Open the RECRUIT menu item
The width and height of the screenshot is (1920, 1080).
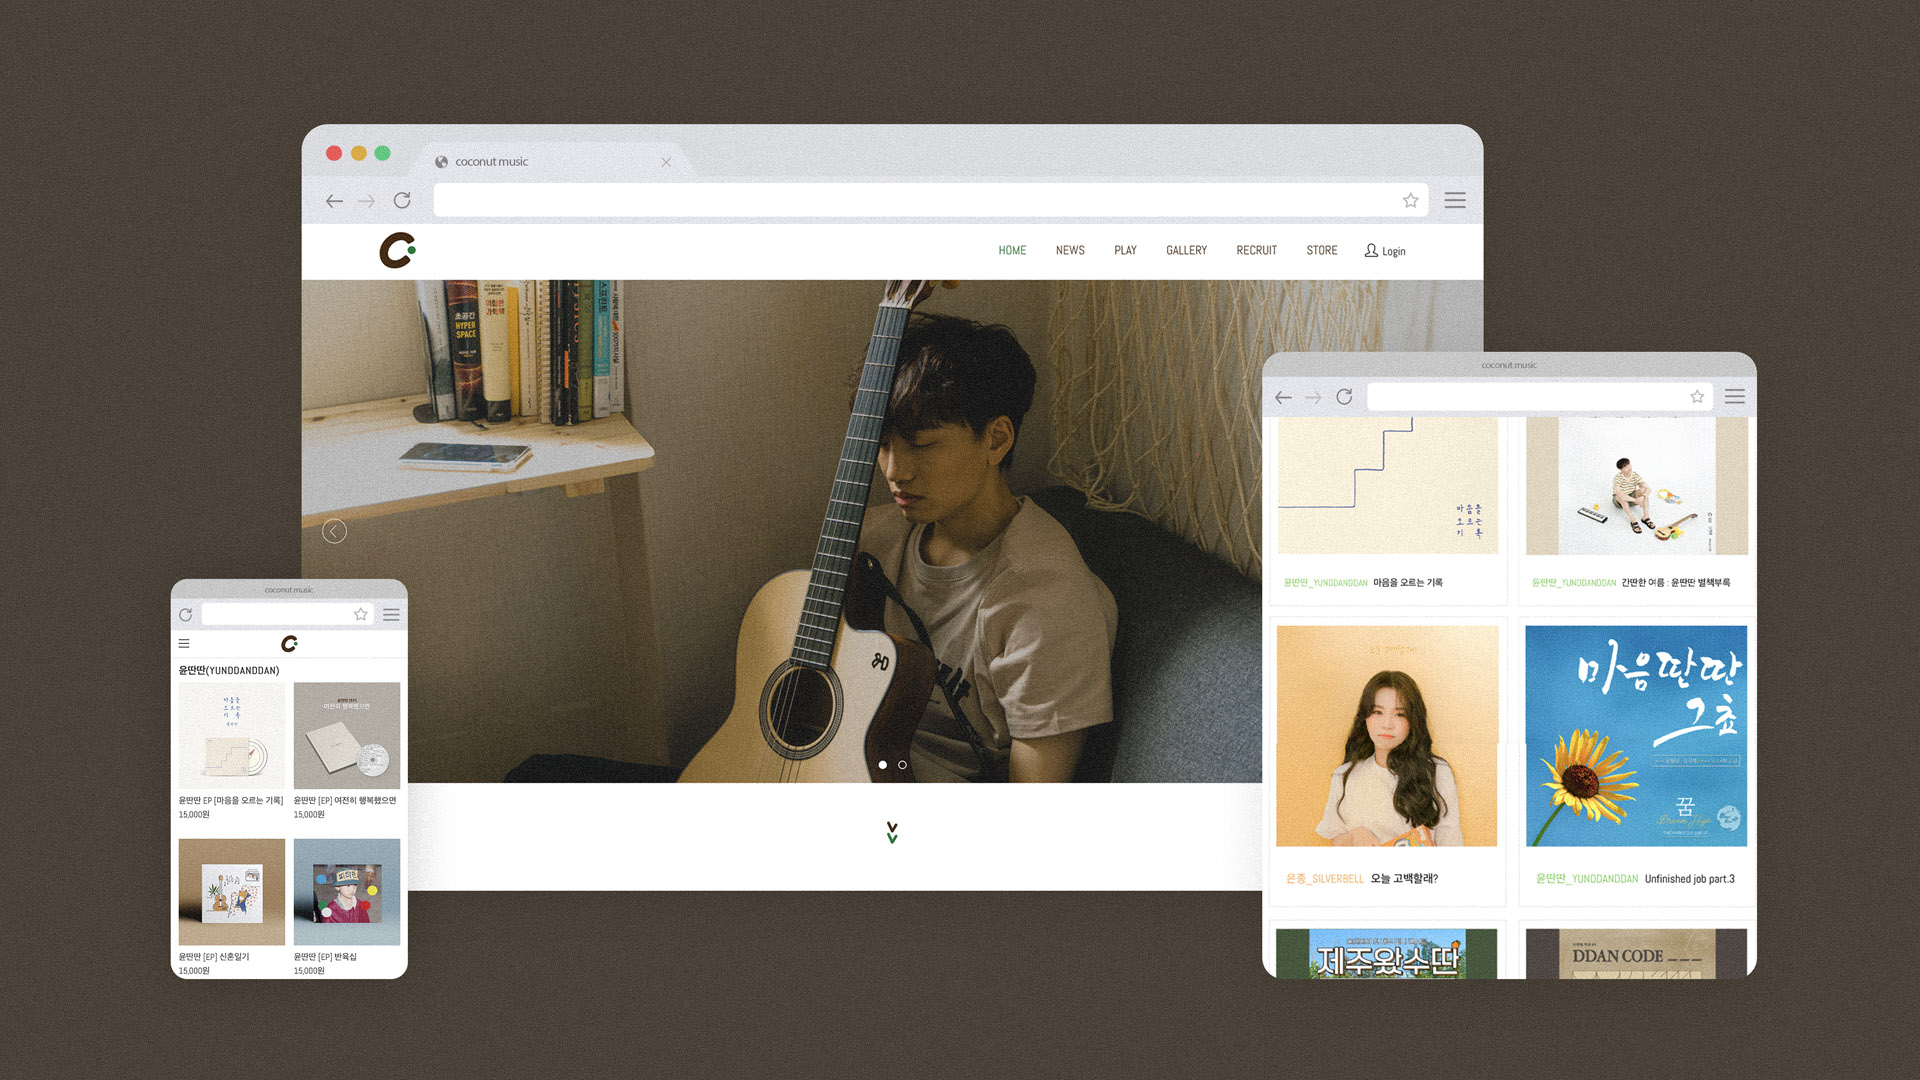point(1256,251)
